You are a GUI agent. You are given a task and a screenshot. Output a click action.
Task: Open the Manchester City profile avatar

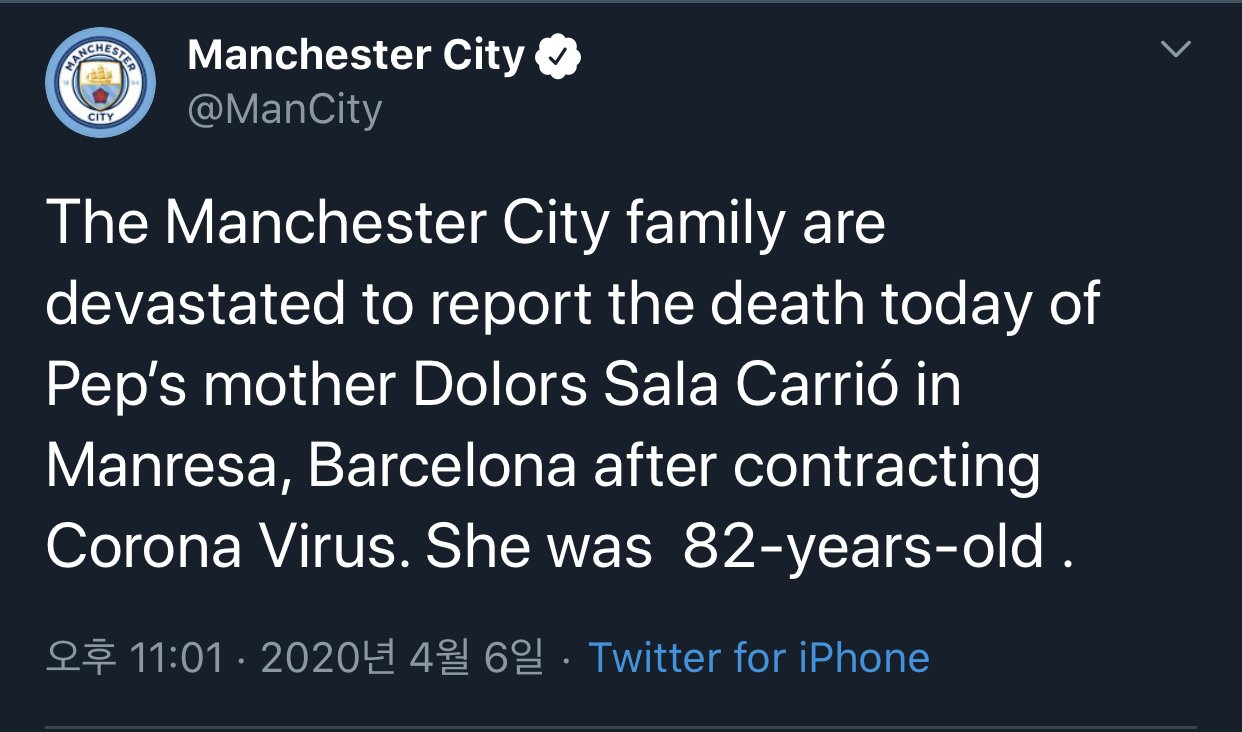point(100,82)
